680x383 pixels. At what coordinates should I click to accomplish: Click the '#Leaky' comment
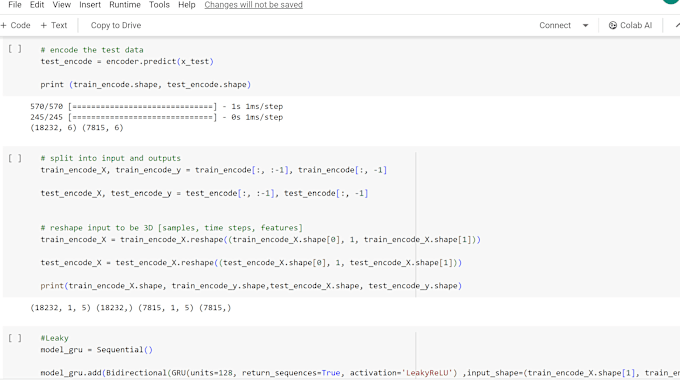[x=55, y=338]
